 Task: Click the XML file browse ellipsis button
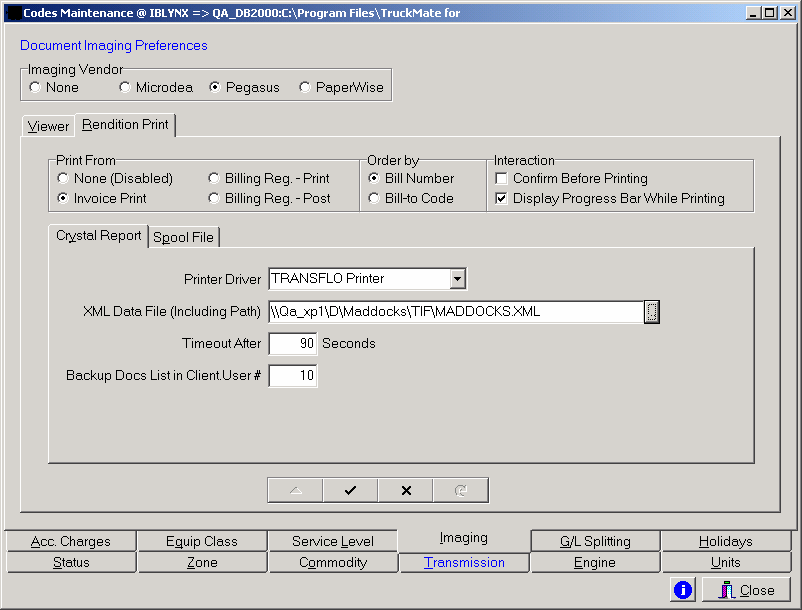pyautogui.click(x=652, y=311)
